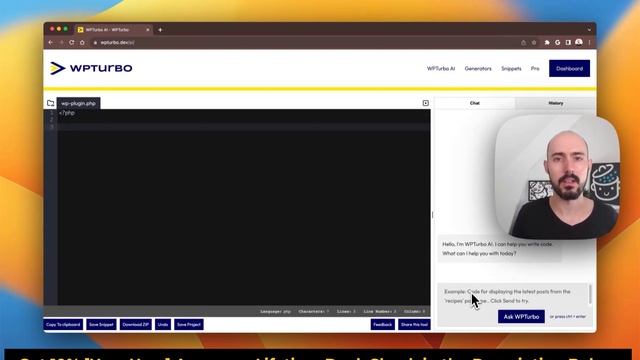This screenshot has height=360, width=640.
Task: Open browser home page icon
Action: point(82,42)
